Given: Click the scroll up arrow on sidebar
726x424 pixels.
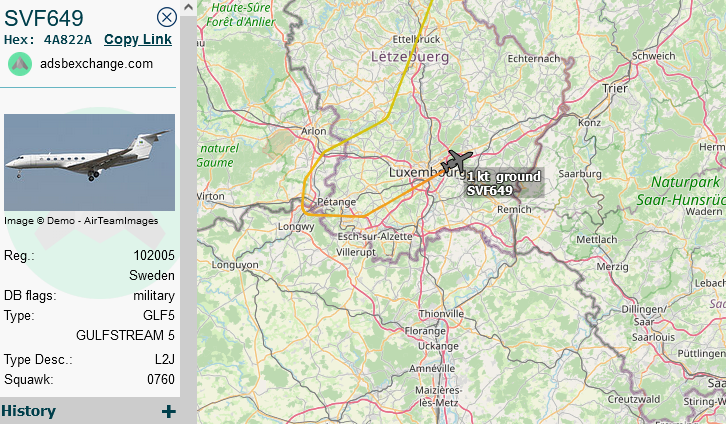Looking at the screenshot, I should tap(188, 7).
